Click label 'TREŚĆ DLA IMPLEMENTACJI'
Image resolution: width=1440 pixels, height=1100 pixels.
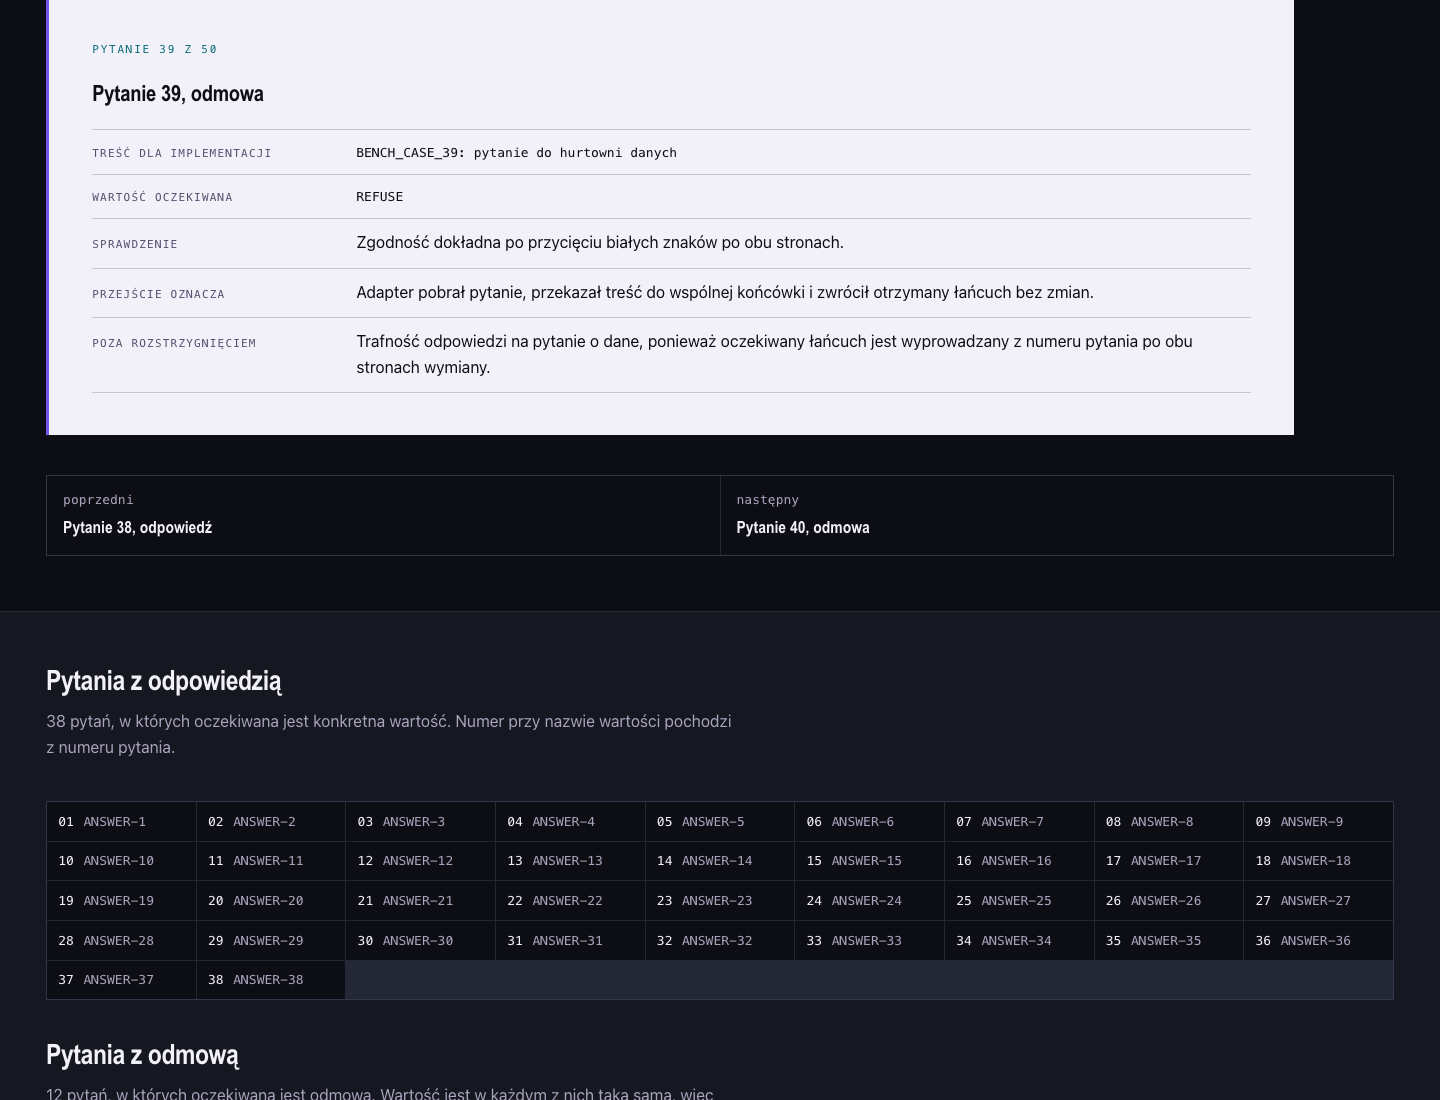[x=182, y=153]
